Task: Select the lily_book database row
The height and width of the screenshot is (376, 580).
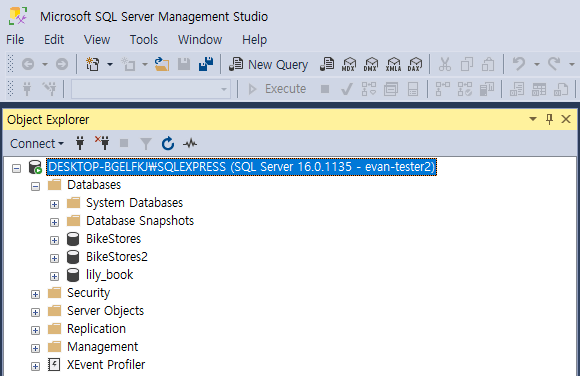Action: pos(109,275)
